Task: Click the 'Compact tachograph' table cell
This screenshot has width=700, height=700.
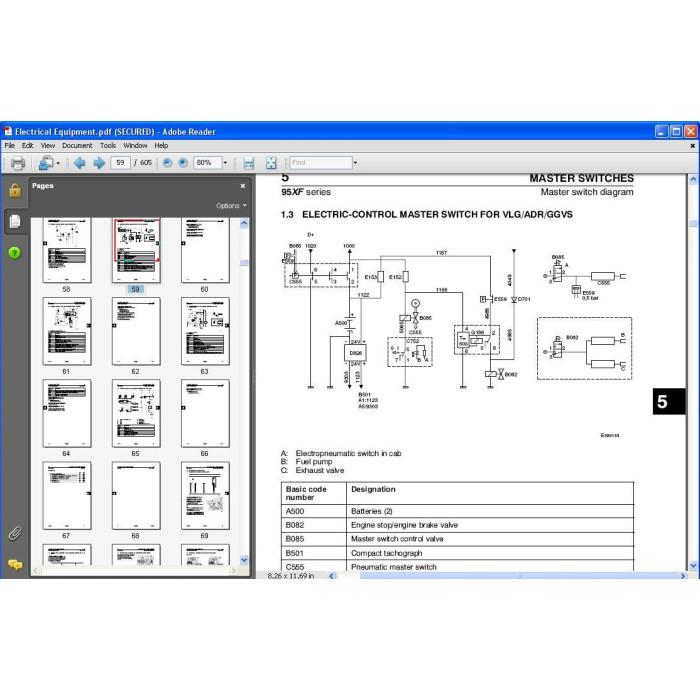Action: (x=490, y=553)
